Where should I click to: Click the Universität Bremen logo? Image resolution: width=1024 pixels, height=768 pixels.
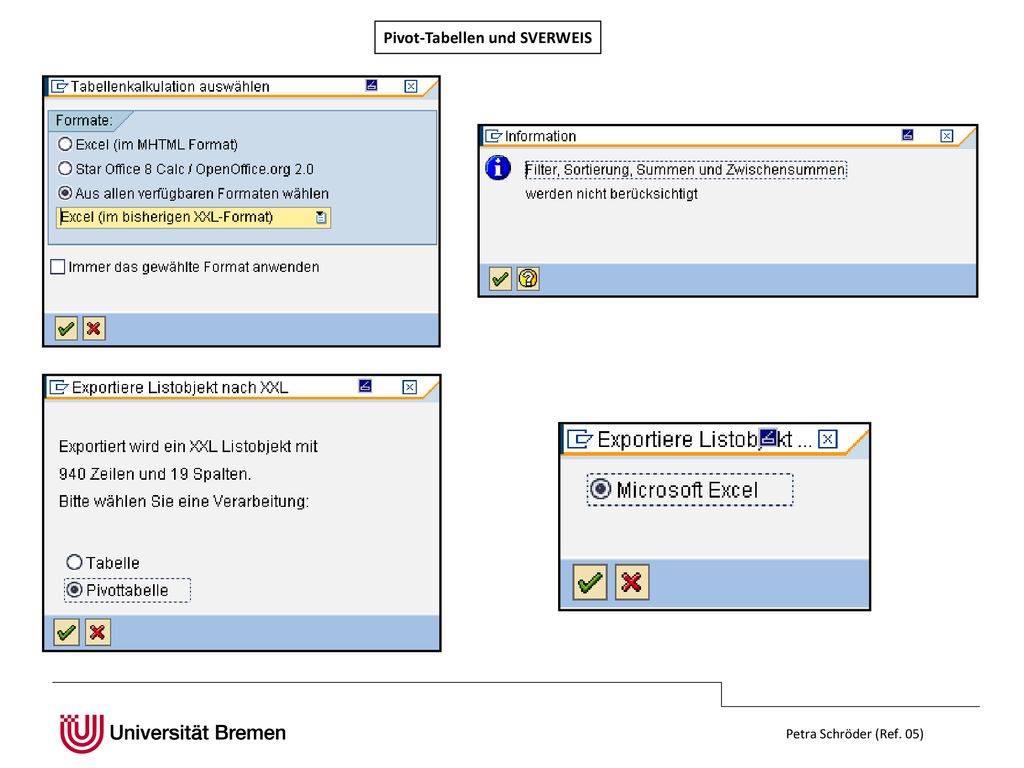172,733
